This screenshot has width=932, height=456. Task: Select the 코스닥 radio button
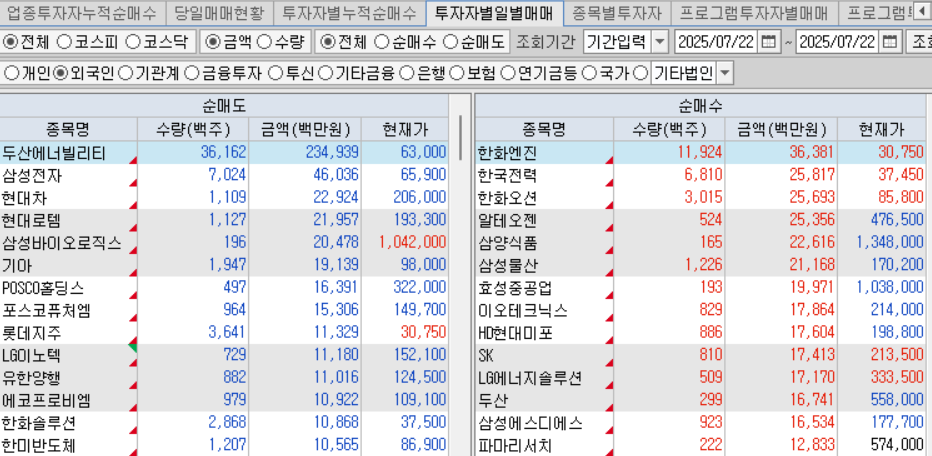tap(134, 42)
